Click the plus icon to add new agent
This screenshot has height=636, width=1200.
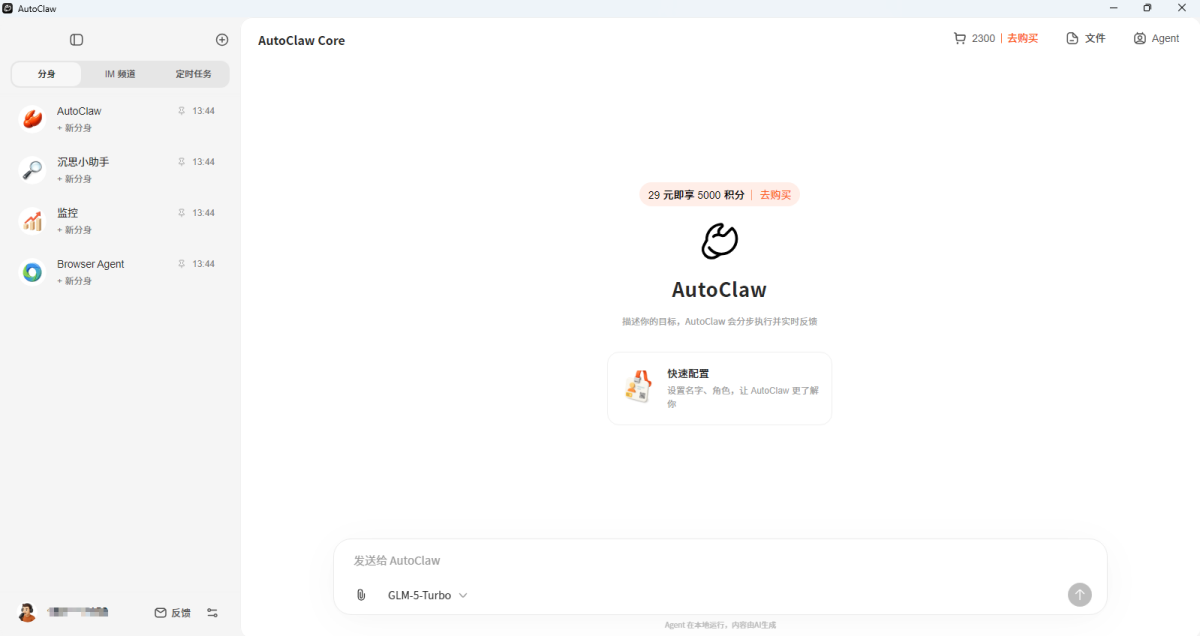[222, 40]
